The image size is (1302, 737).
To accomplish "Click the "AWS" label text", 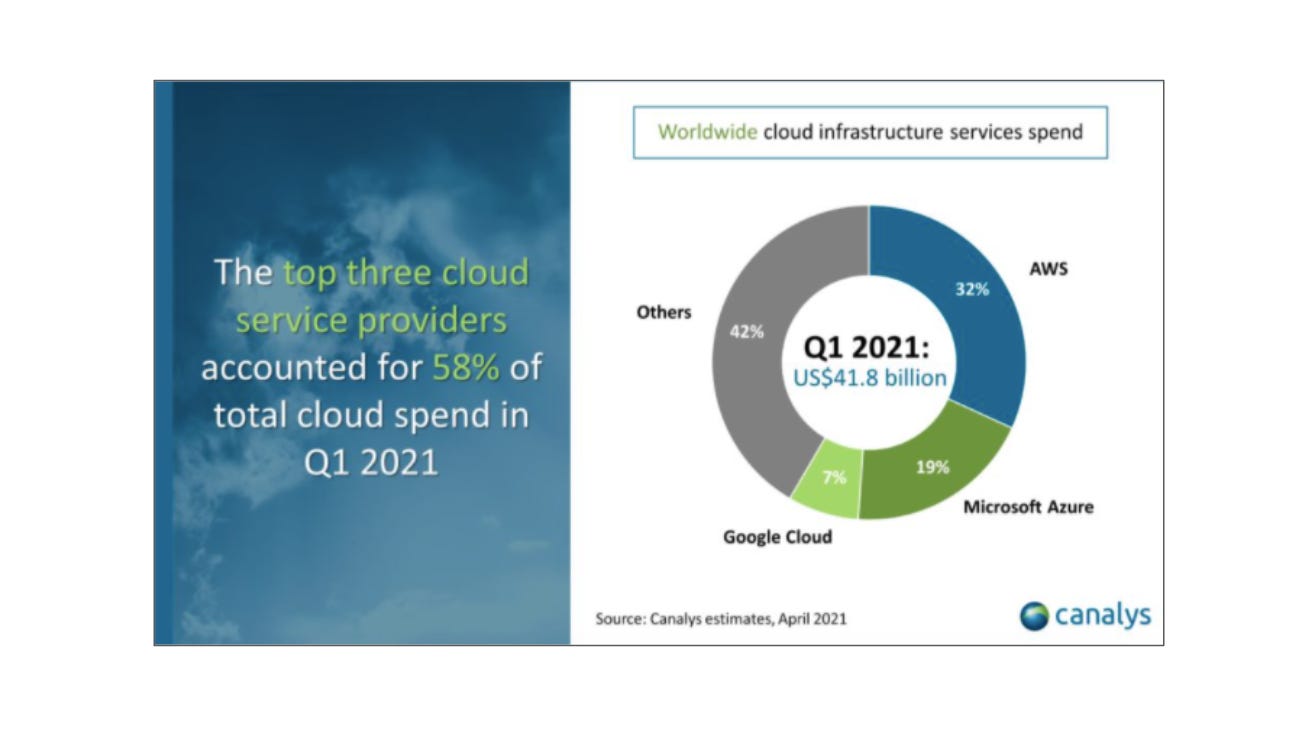I will pos(1048,268).
